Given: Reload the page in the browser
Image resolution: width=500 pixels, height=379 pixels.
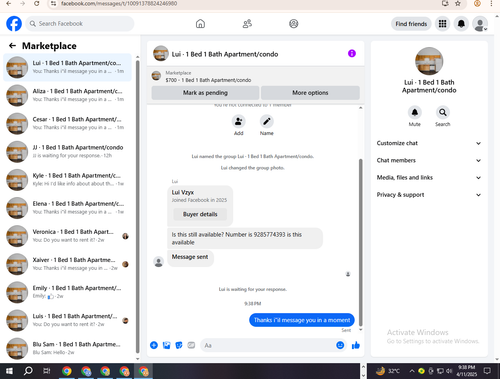Looking at the screenshot, I should point(36,3).
